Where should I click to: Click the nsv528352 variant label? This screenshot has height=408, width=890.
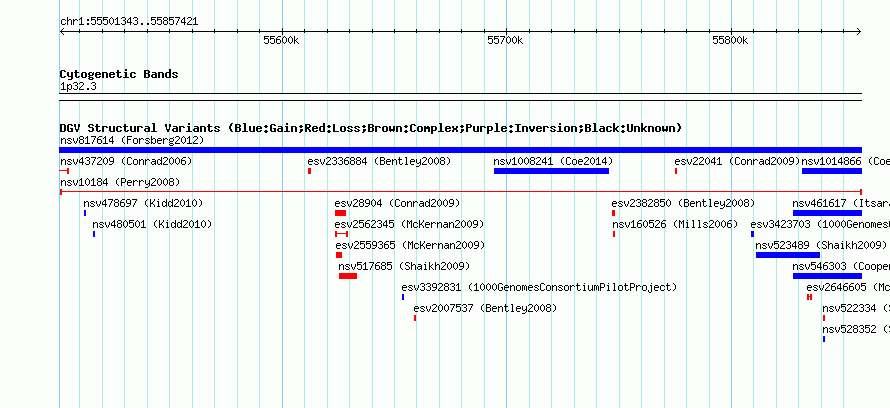[x=856, y=329]
